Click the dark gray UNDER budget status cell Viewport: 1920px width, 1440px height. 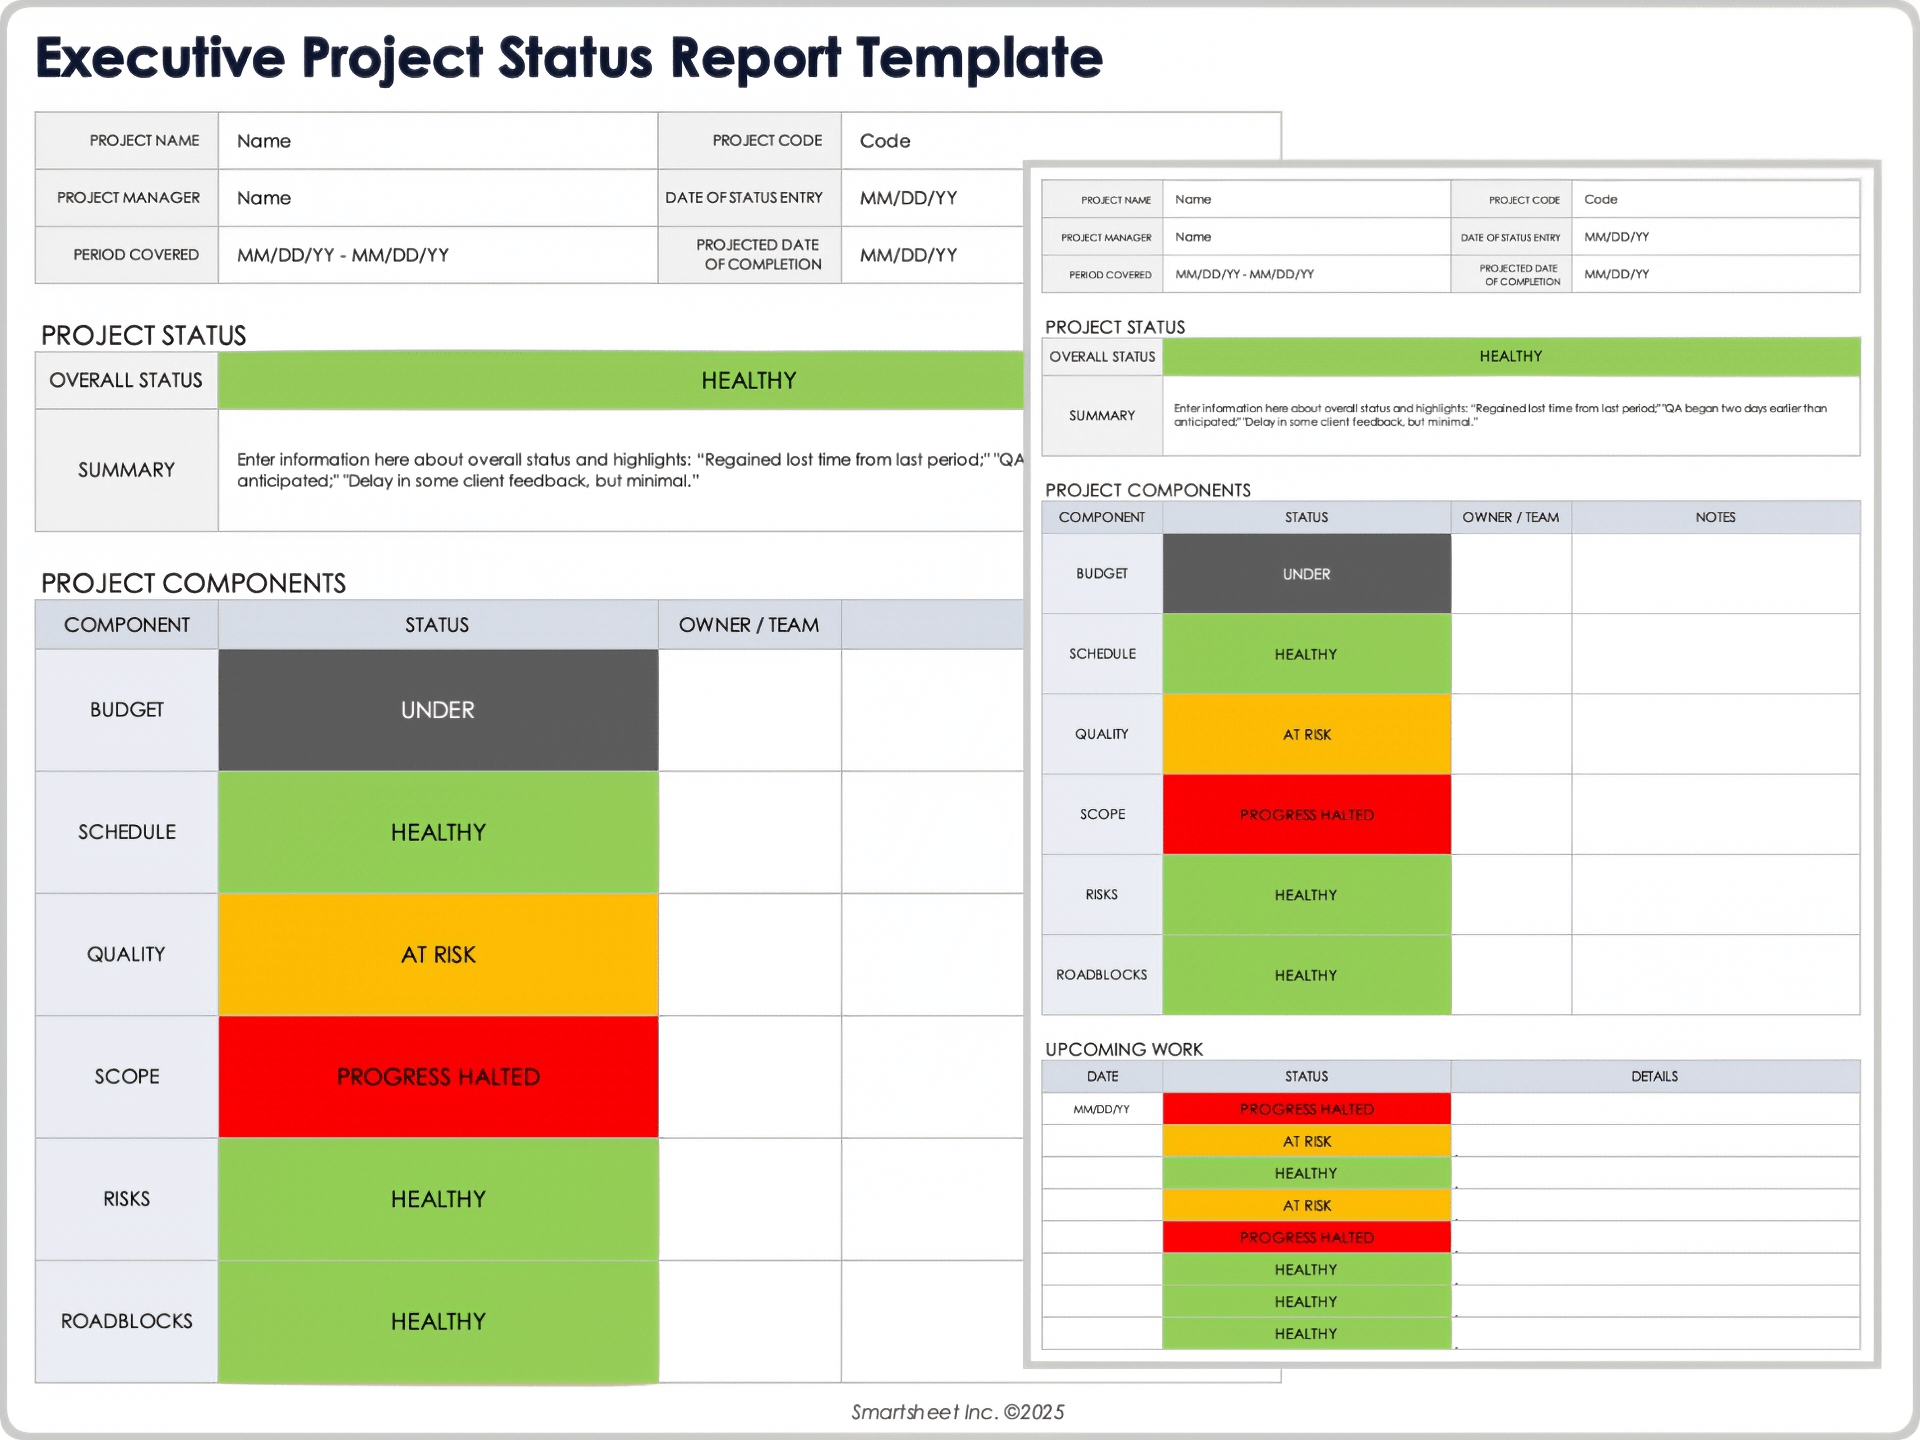[x=437, y=710]
